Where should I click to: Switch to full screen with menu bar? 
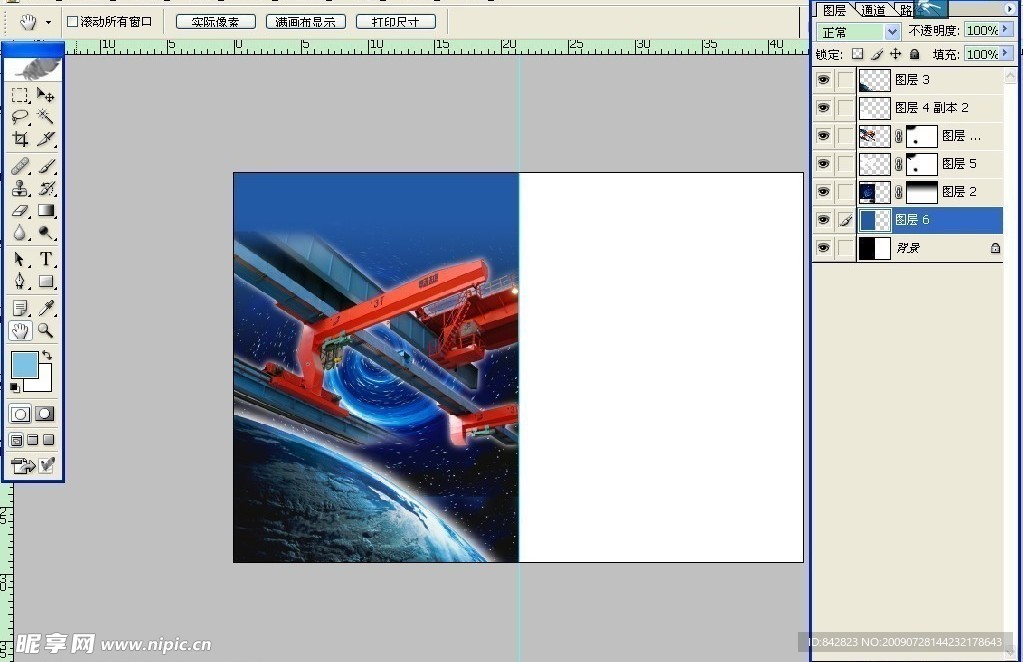point(33,440)
